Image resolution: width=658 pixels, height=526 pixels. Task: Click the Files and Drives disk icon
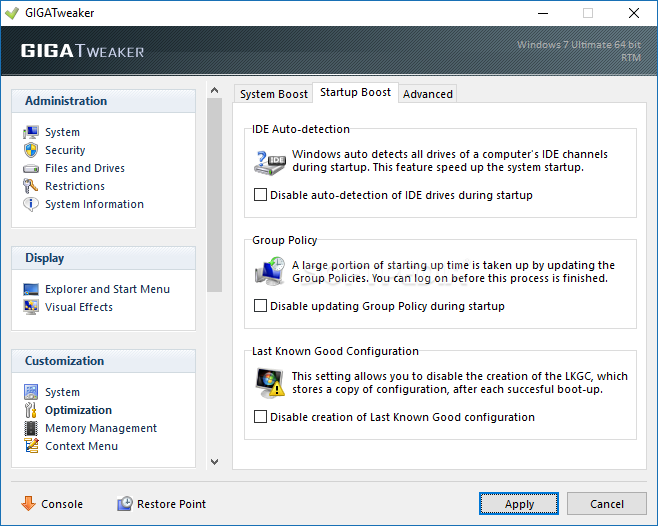[x=31, y=168]
